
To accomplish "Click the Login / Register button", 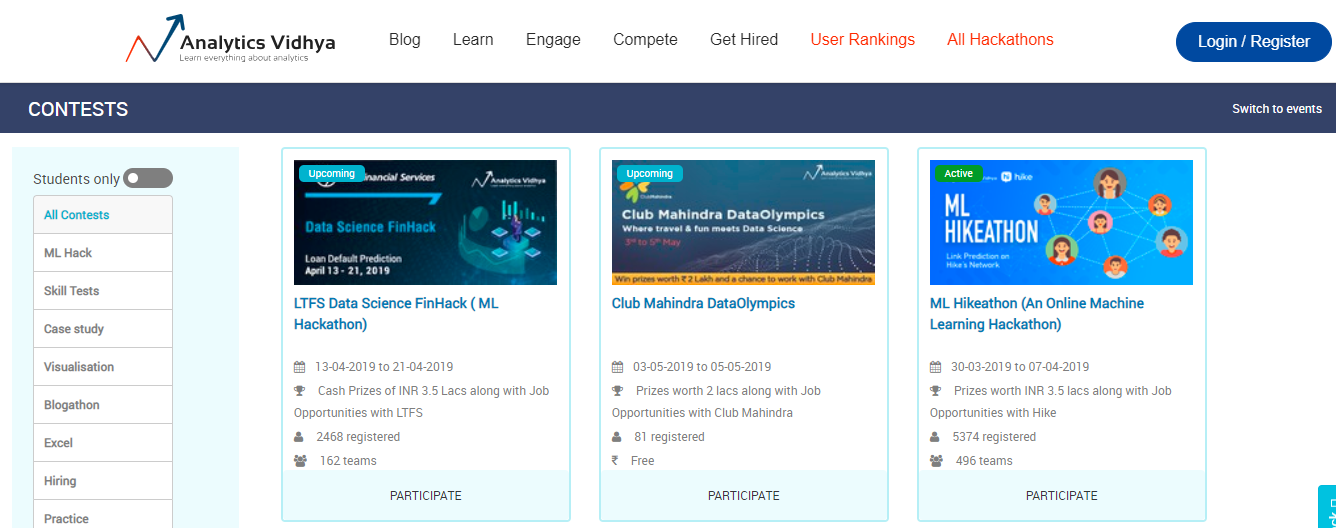I will click(1253, 42).
